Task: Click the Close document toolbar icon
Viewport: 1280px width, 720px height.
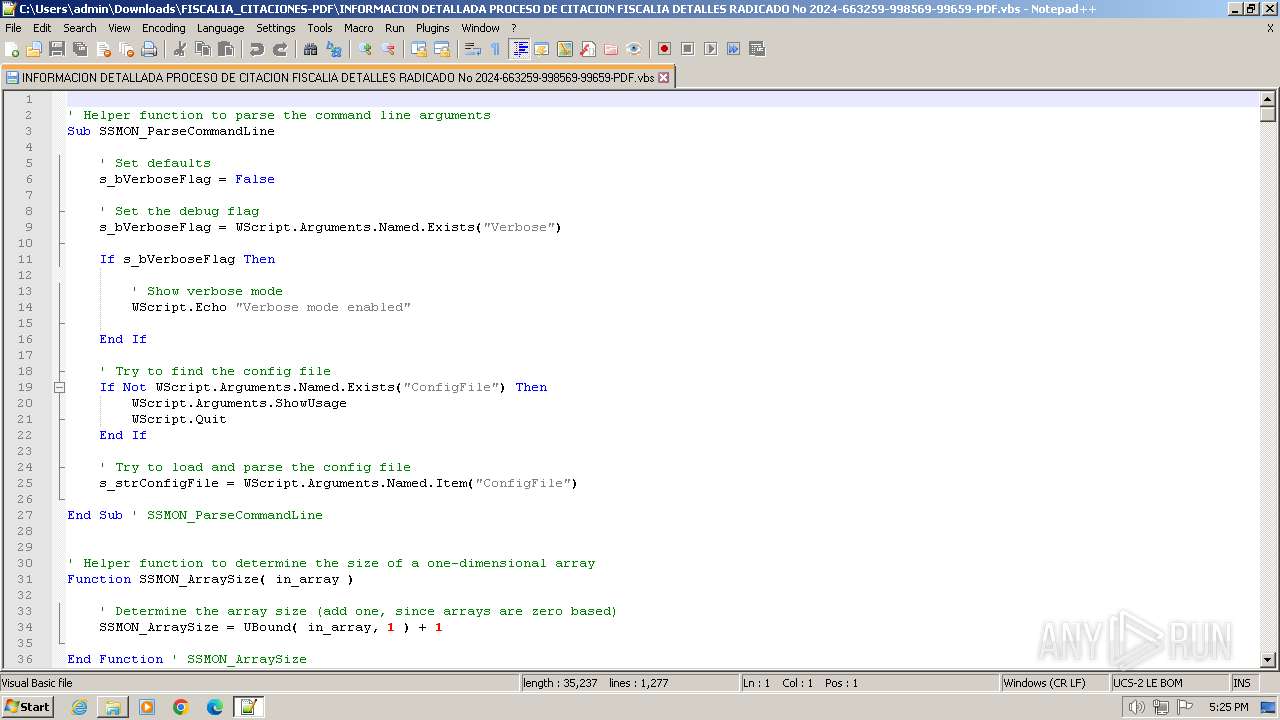Action: [103, 49]
